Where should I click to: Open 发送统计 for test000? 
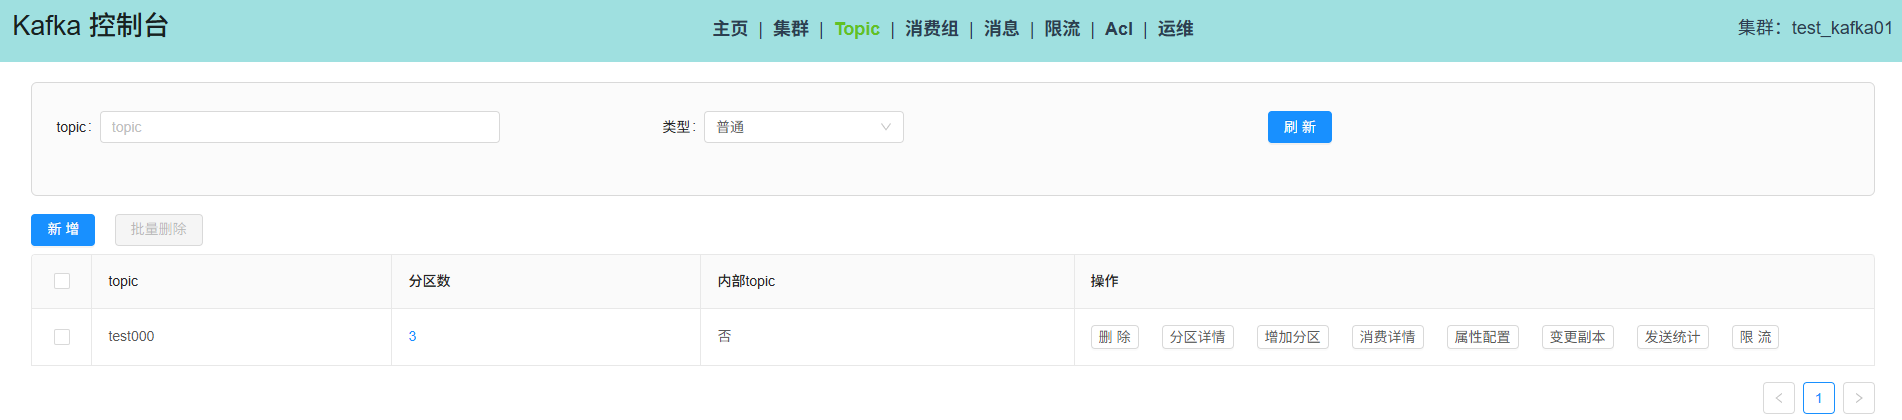coord(1673,337)
